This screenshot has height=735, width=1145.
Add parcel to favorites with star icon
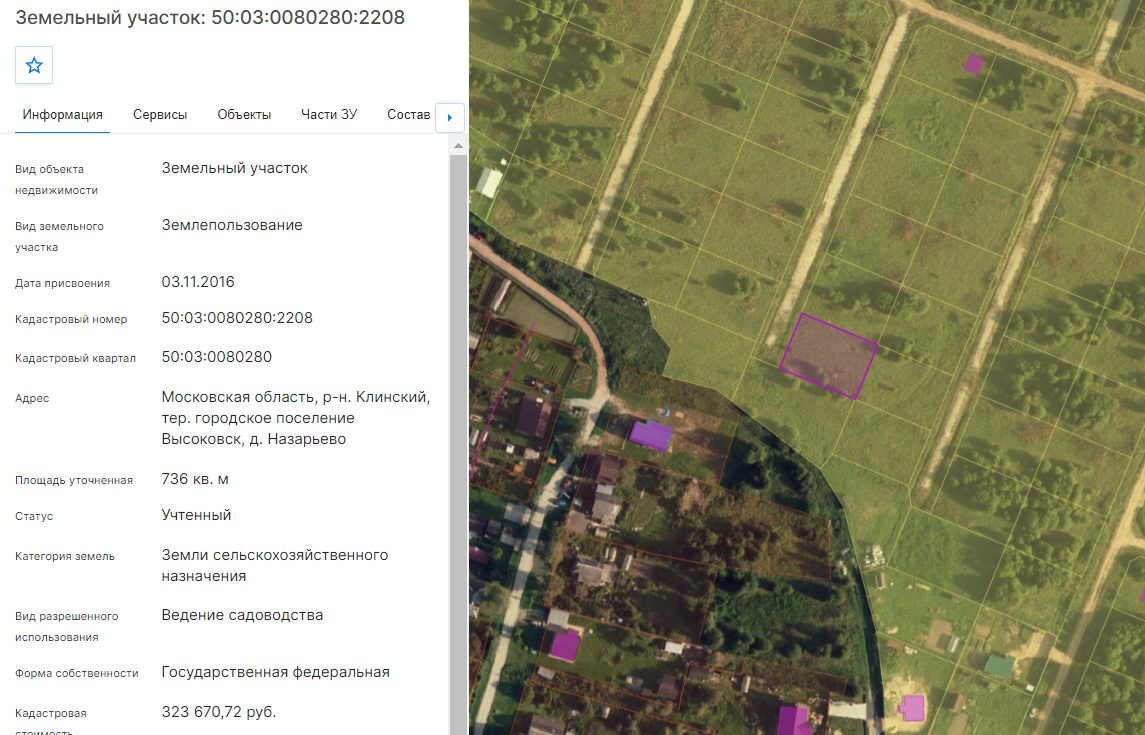(x=34, y=66)
